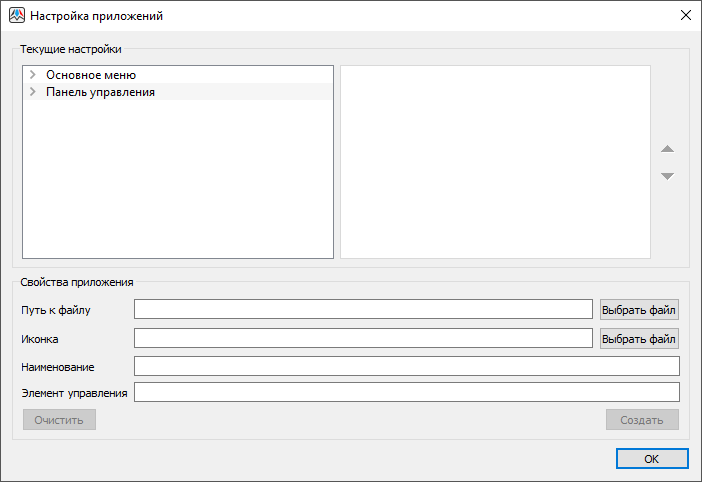Click the Наименование input field
The width and height of the screenshot is (702, 482).
tap(406, 366)
